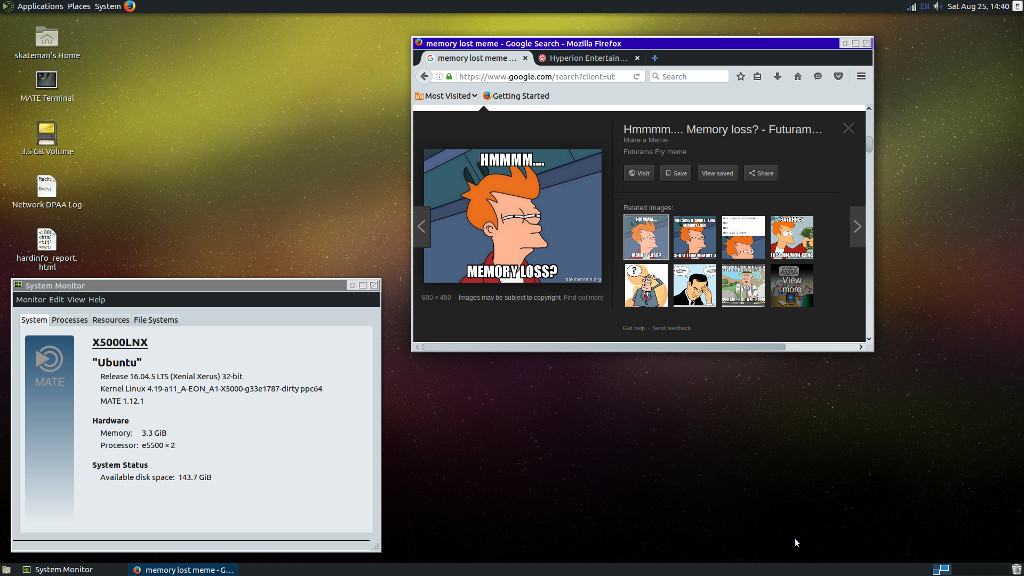1024x576 pixels.
Task: Open the Places menu
Action: click(79, 7)
